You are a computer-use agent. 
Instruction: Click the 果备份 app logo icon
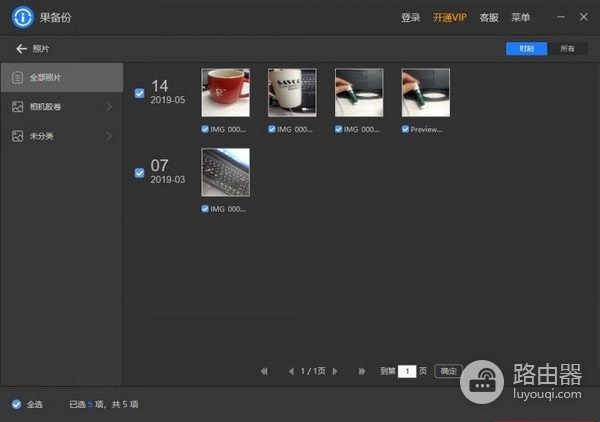(19, 17)
